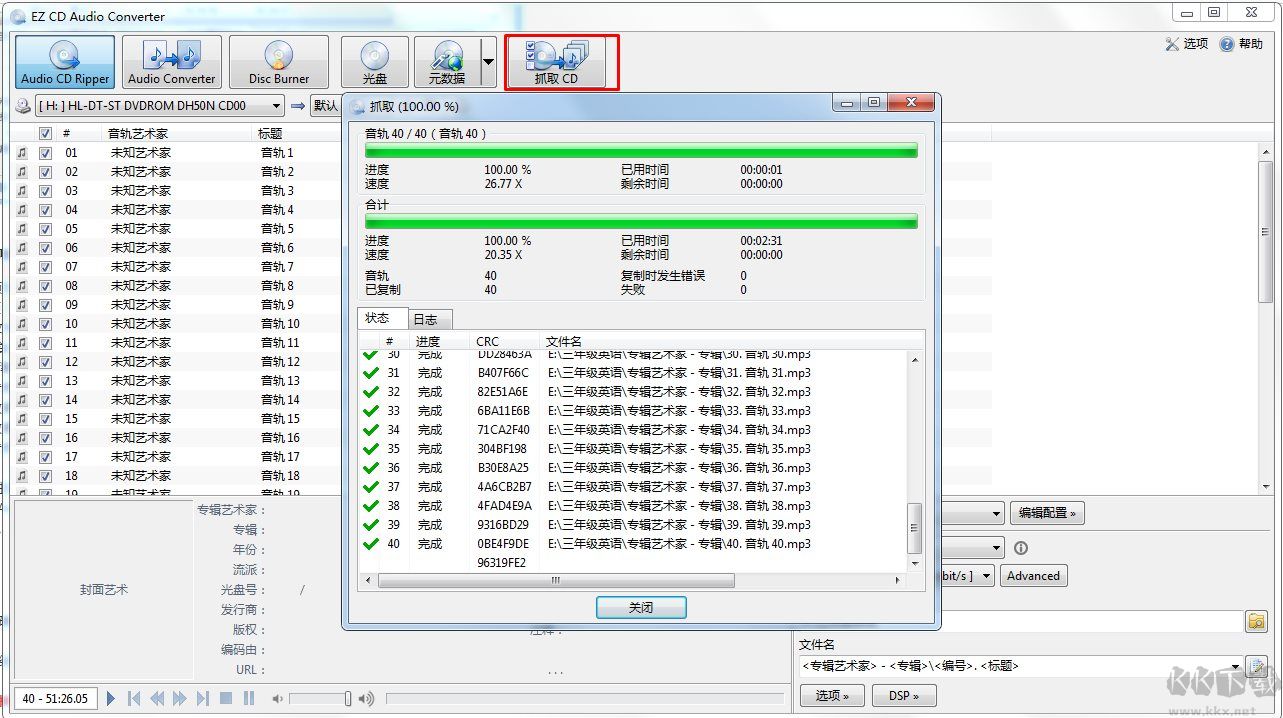Uncheck track 12 in the track list
The image size is (1283, 718).
pyautogui.click(x=46, y=361)
